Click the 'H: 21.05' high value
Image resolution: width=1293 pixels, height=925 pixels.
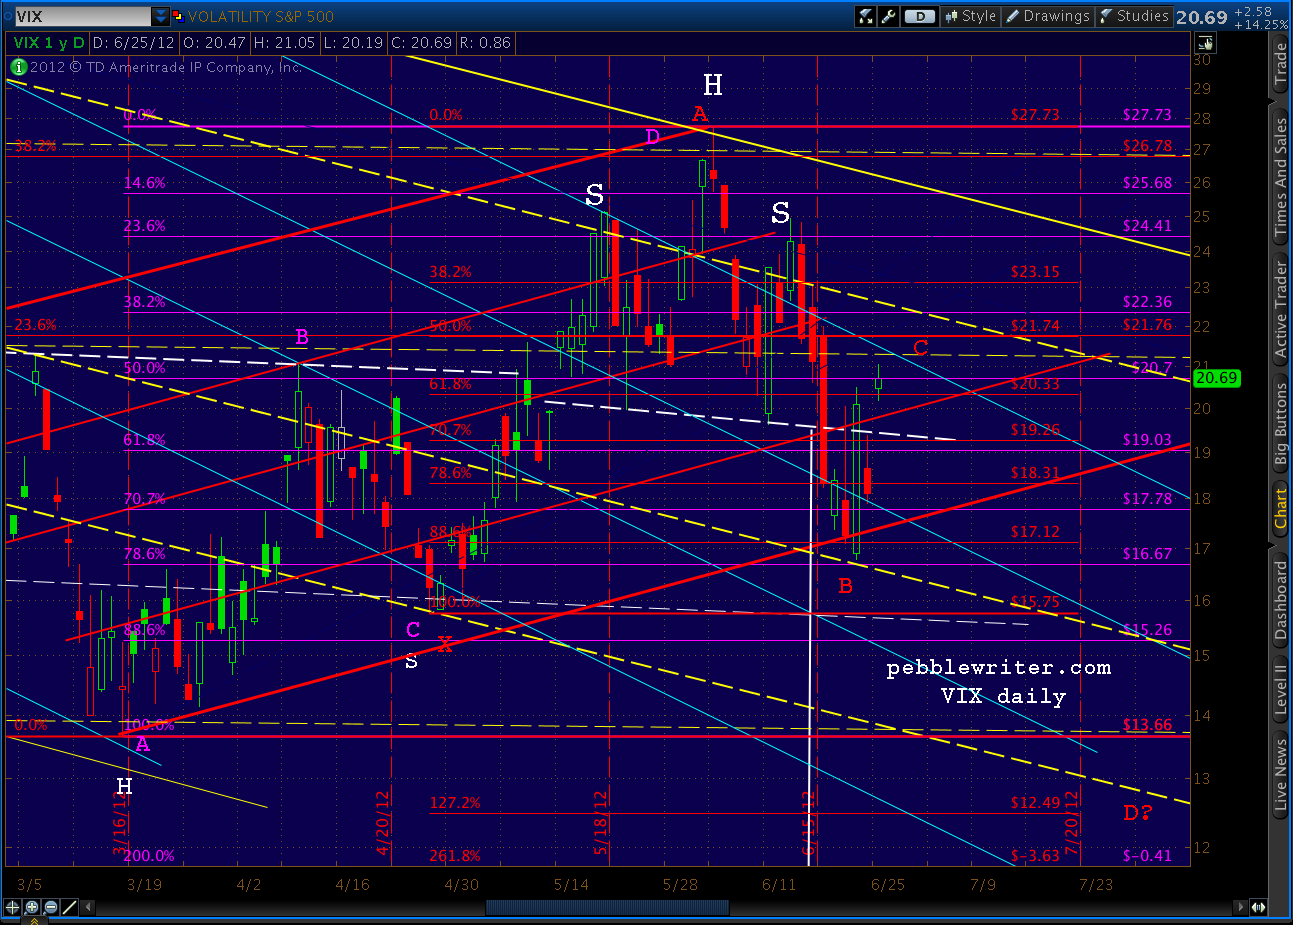(285, 43)
